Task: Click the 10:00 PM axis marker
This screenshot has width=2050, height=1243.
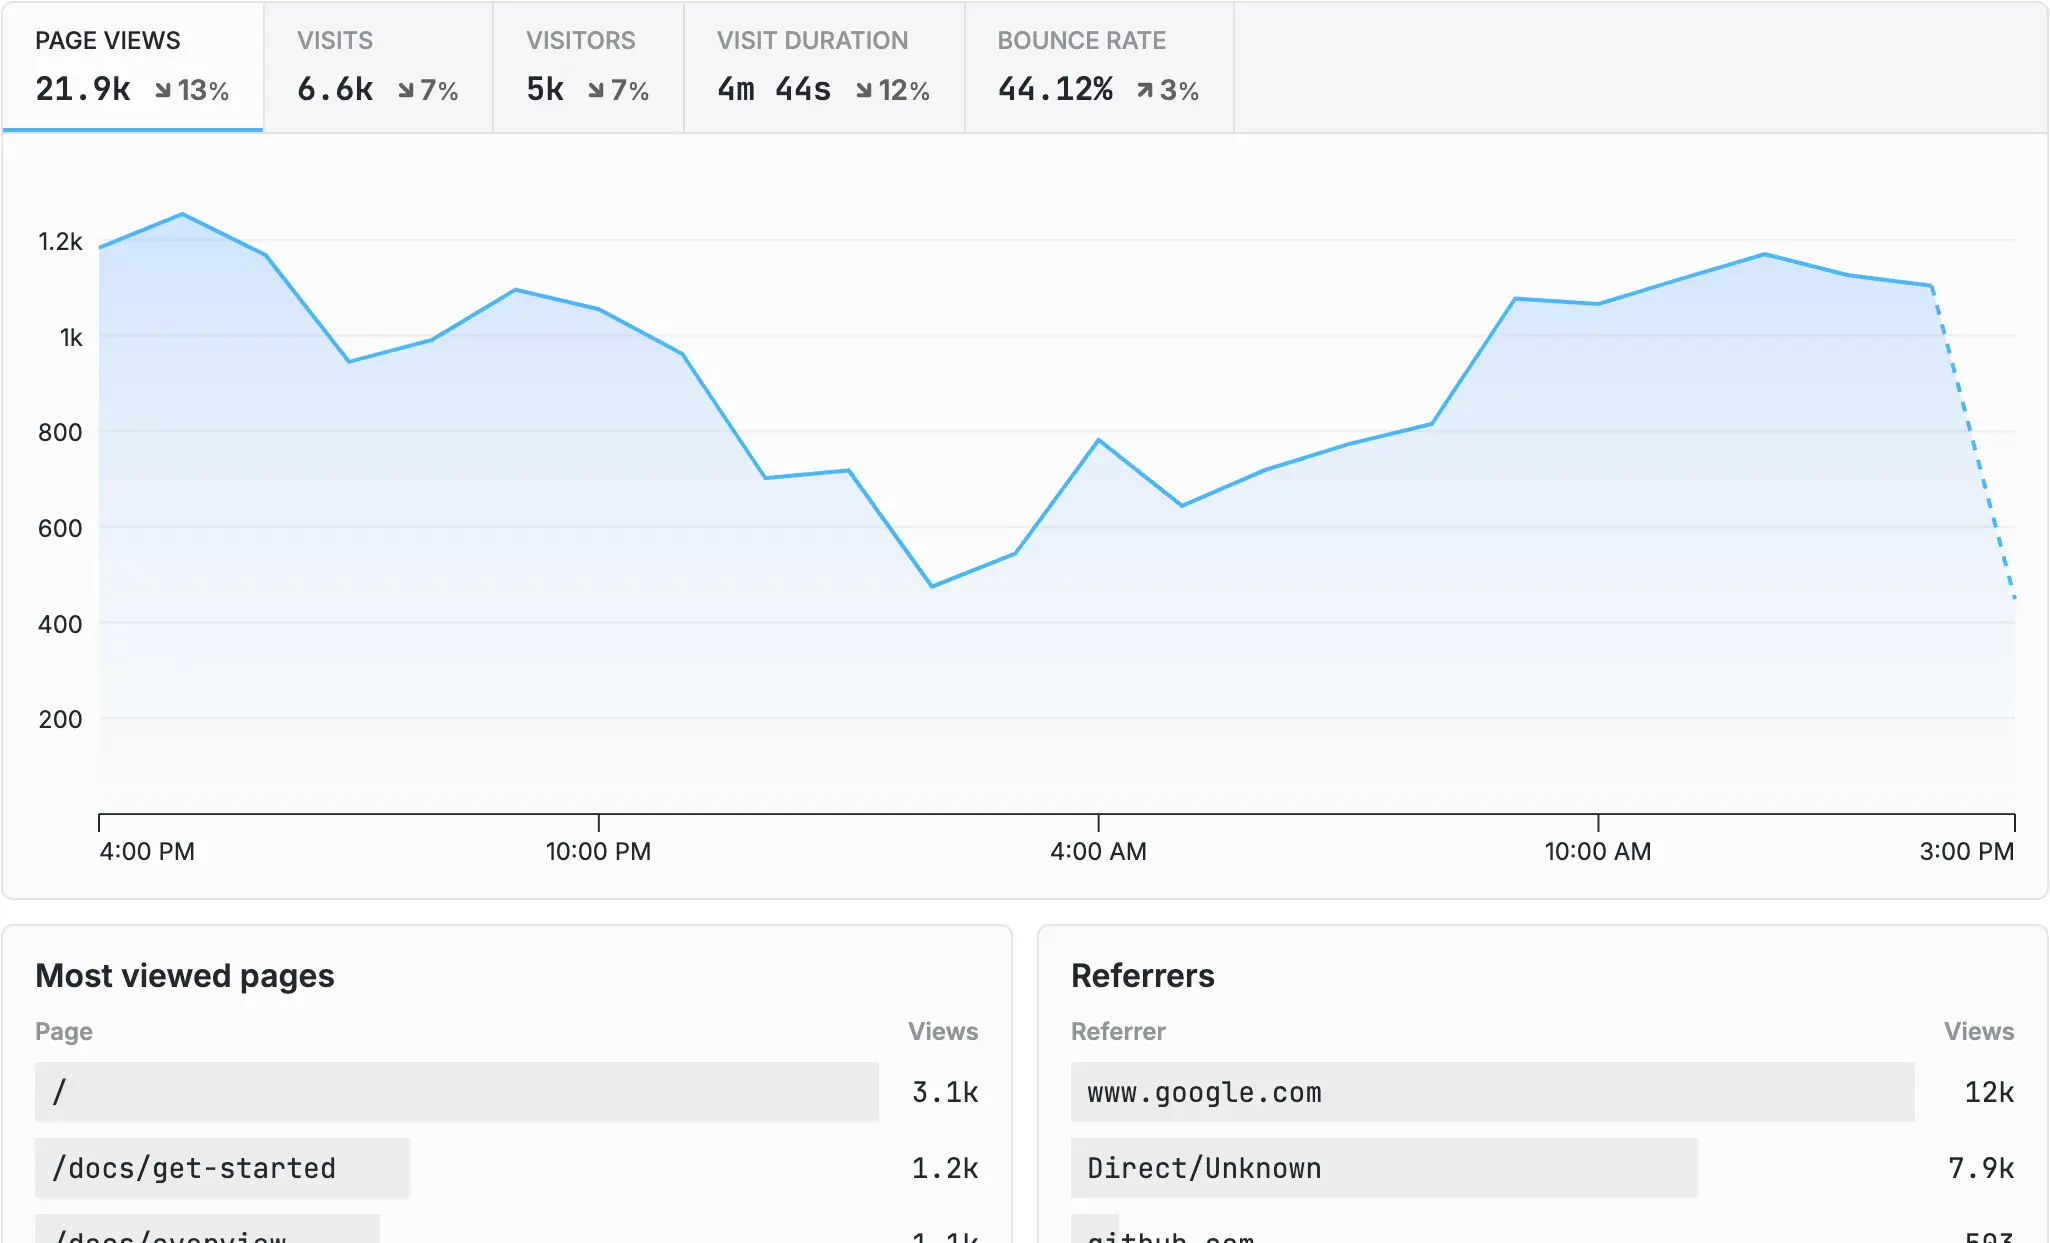Action: [598, 851]
